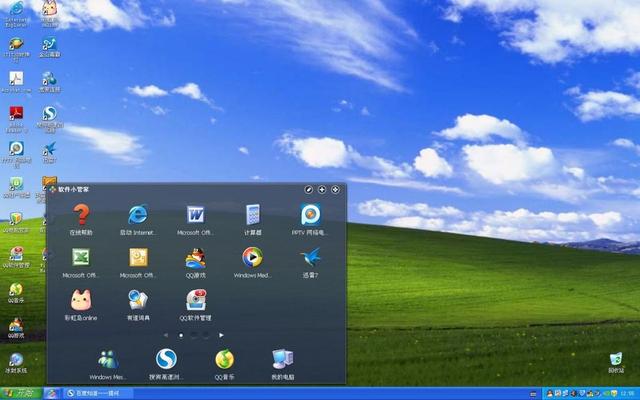Open the yellow Microsoft Office Outlook icon
The height and width of the screenshot is (400, 640).
(x=138, y=258)
